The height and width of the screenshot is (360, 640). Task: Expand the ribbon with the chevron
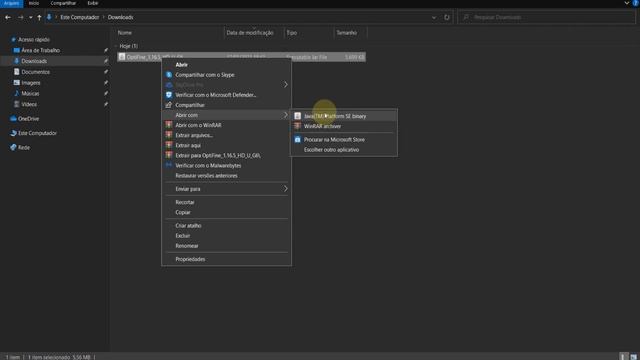coord(627,3)
